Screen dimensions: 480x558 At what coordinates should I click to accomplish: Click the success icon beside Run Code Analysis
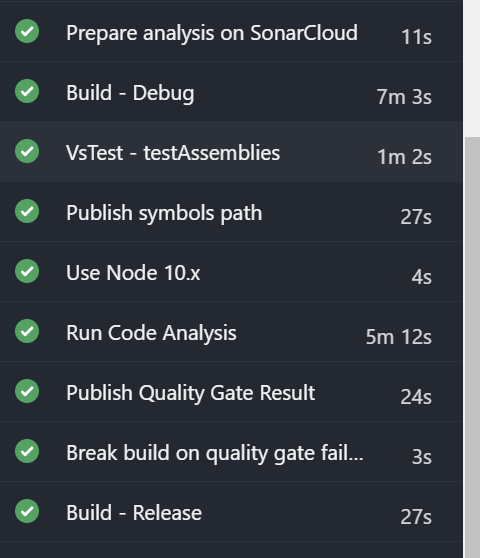[x=27, y=331]
